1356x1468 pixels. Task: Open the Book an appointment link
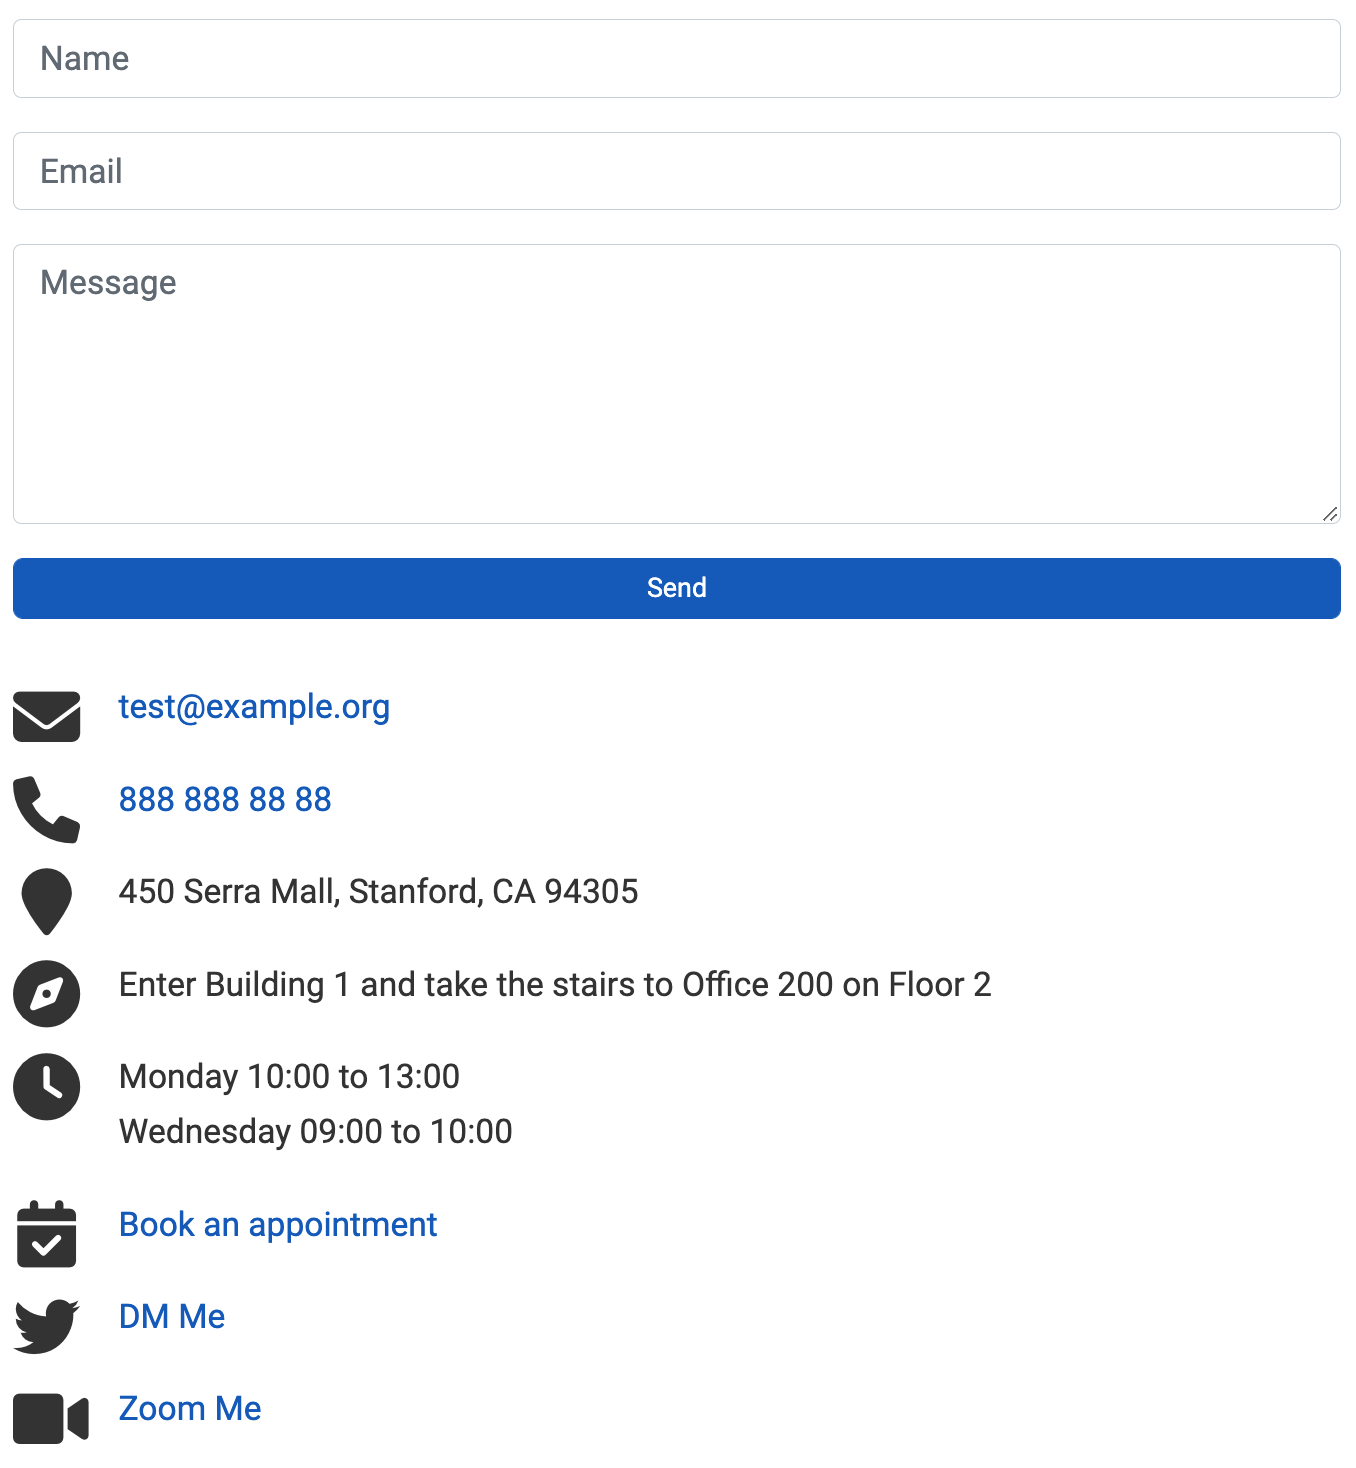pyautogui.click(x=278, y=1225)
